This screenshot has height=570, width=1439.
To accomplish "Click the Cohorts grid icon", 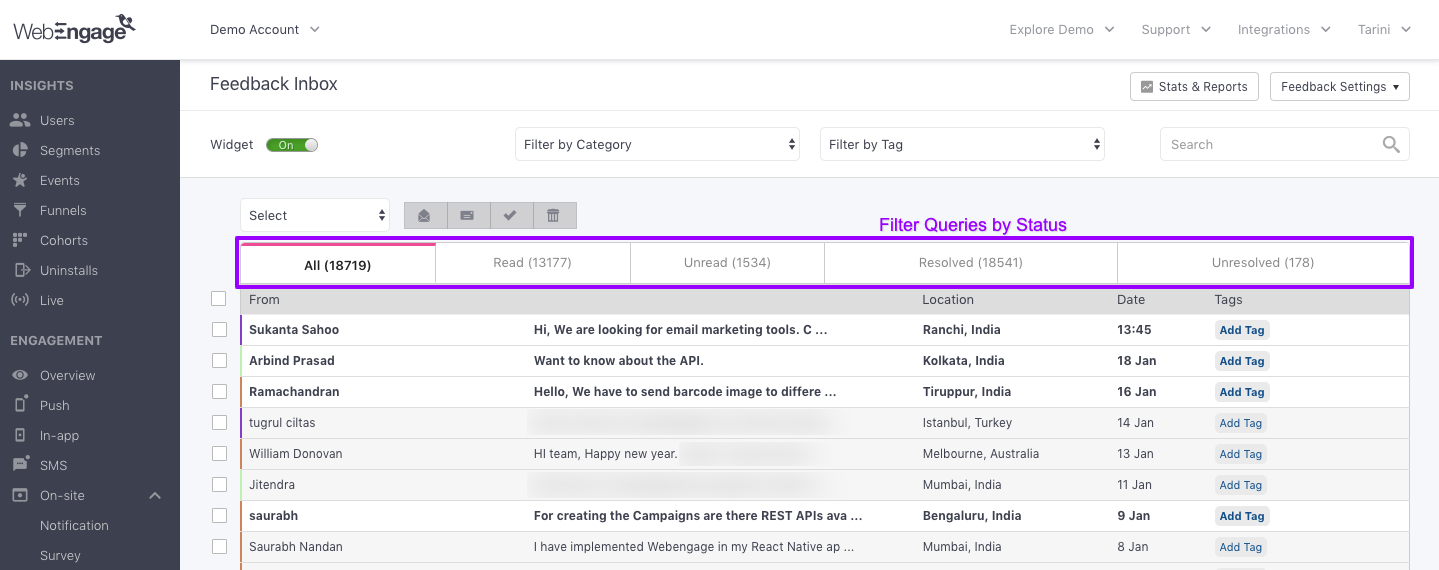I will click(x=20, y=240).
